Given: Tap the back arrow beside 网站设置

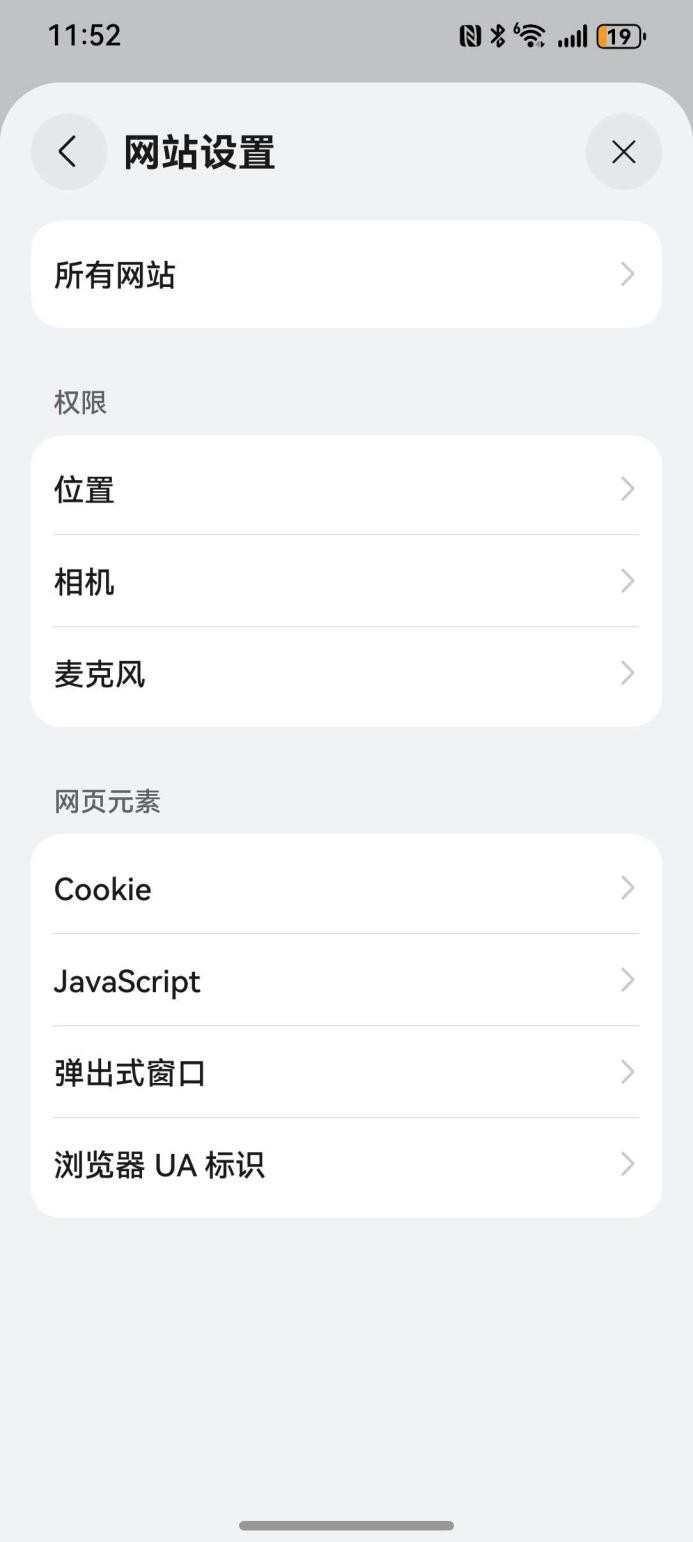Looking at the screenshot, I should [x=68, y=152].
